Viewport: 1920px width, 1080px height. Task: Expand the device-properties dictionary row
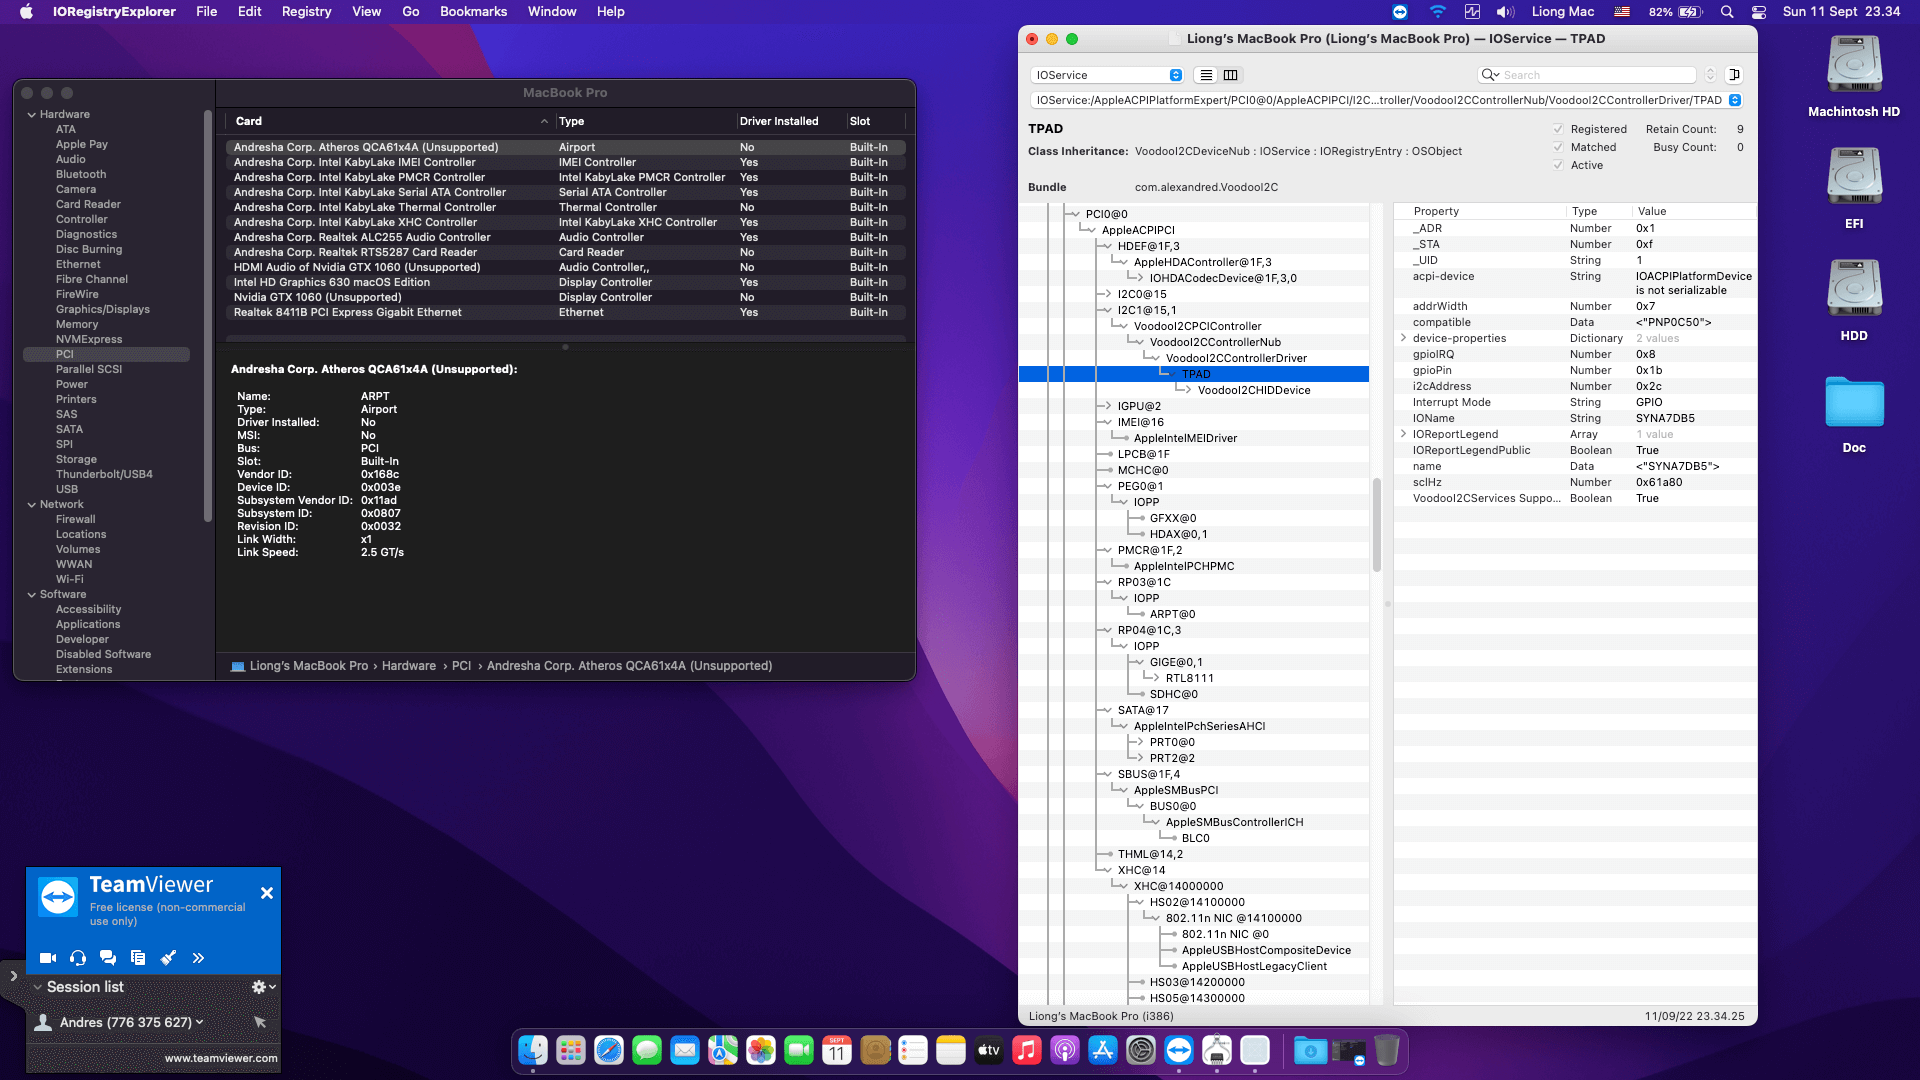(x=1404, y=338)
